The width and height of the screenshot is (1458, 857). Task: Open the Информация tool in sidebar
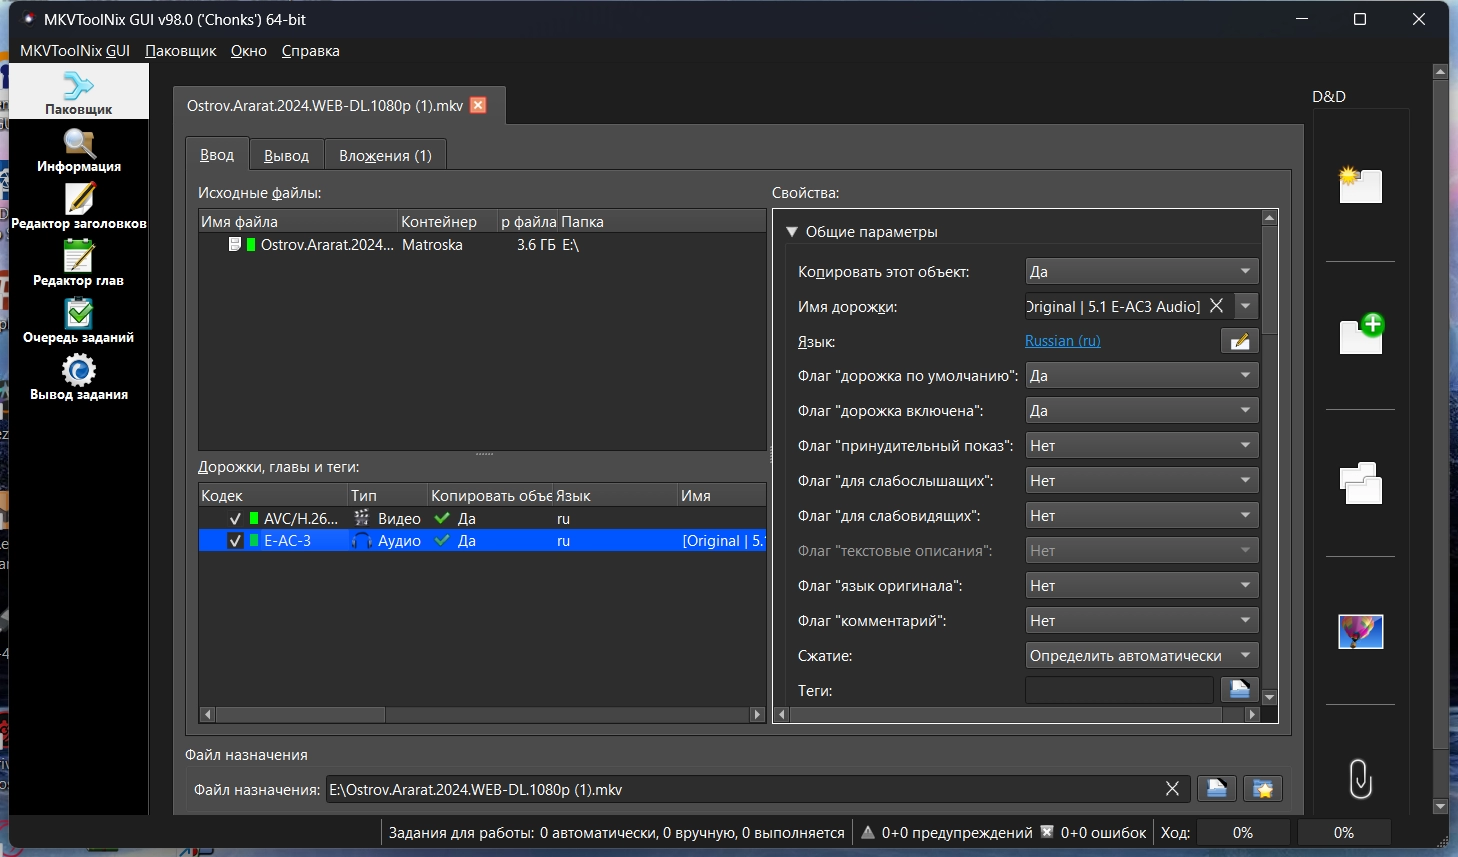click(x=79, y=150)
